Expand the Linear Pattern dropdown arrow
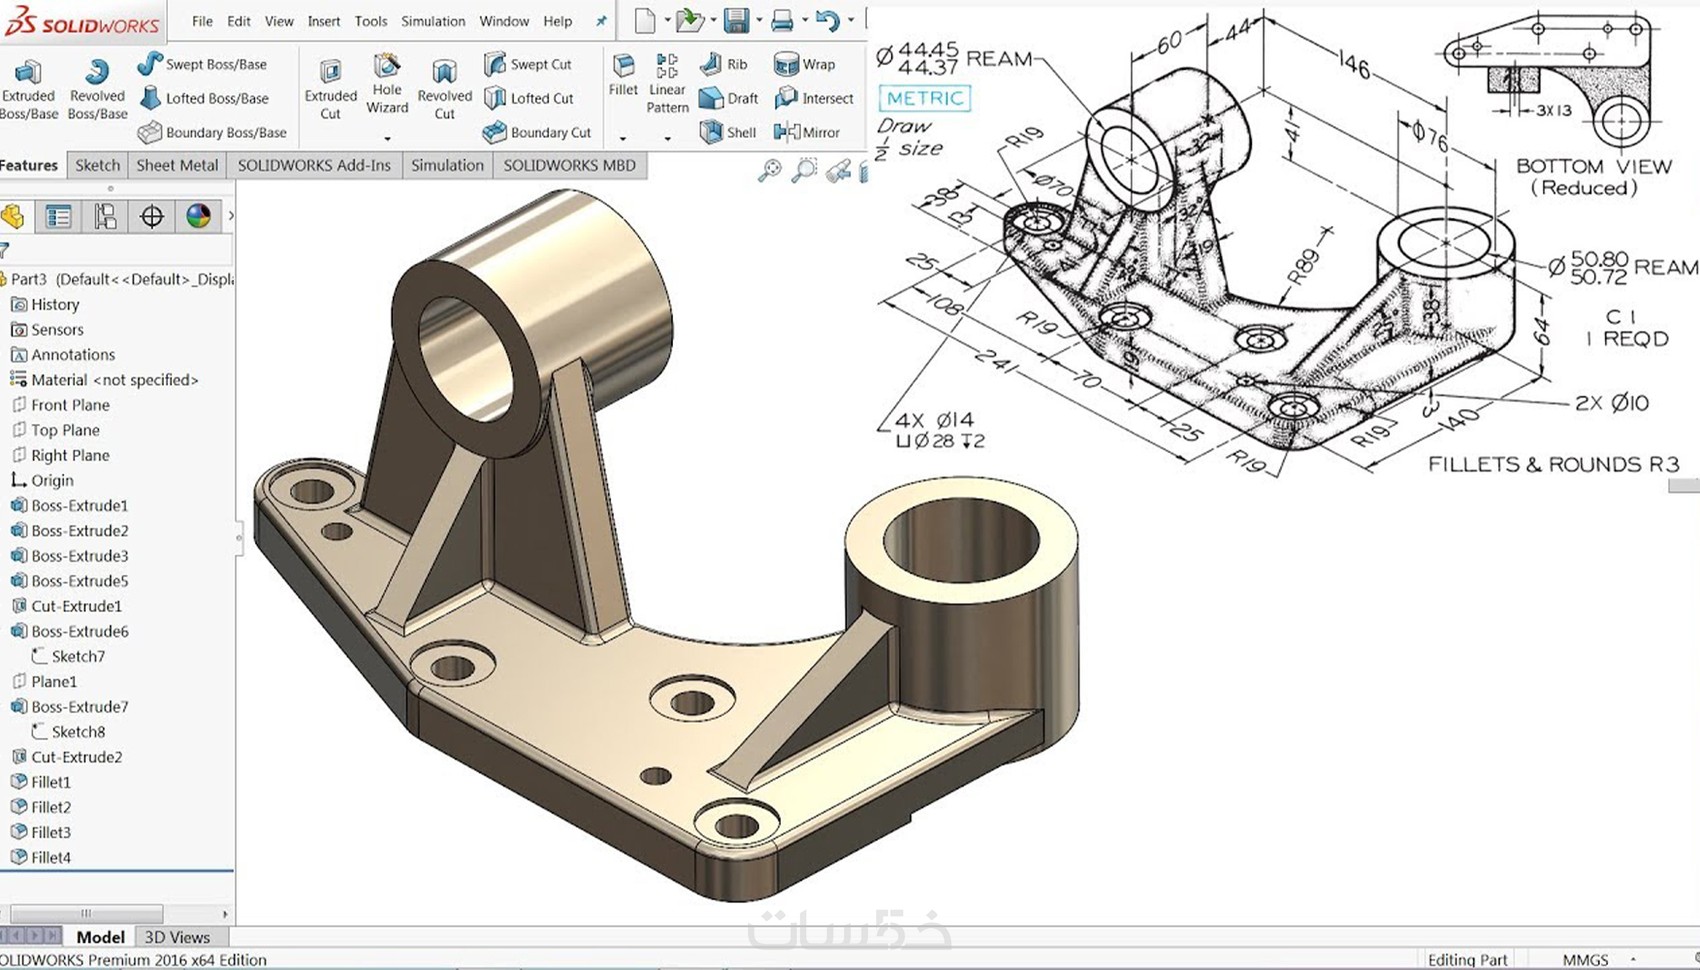 point(667,138)
